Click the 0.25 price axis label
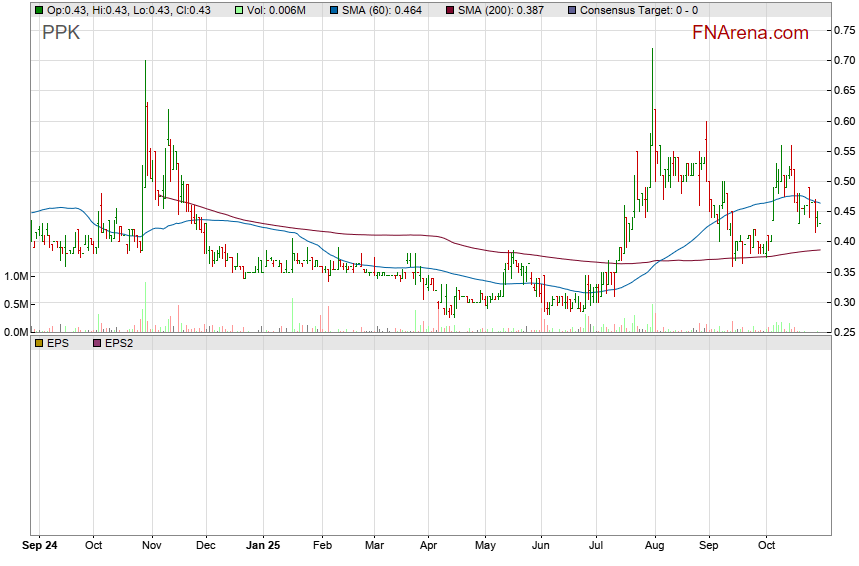The image size is (859, 566). pyautogui.click(x=845, y=332)
